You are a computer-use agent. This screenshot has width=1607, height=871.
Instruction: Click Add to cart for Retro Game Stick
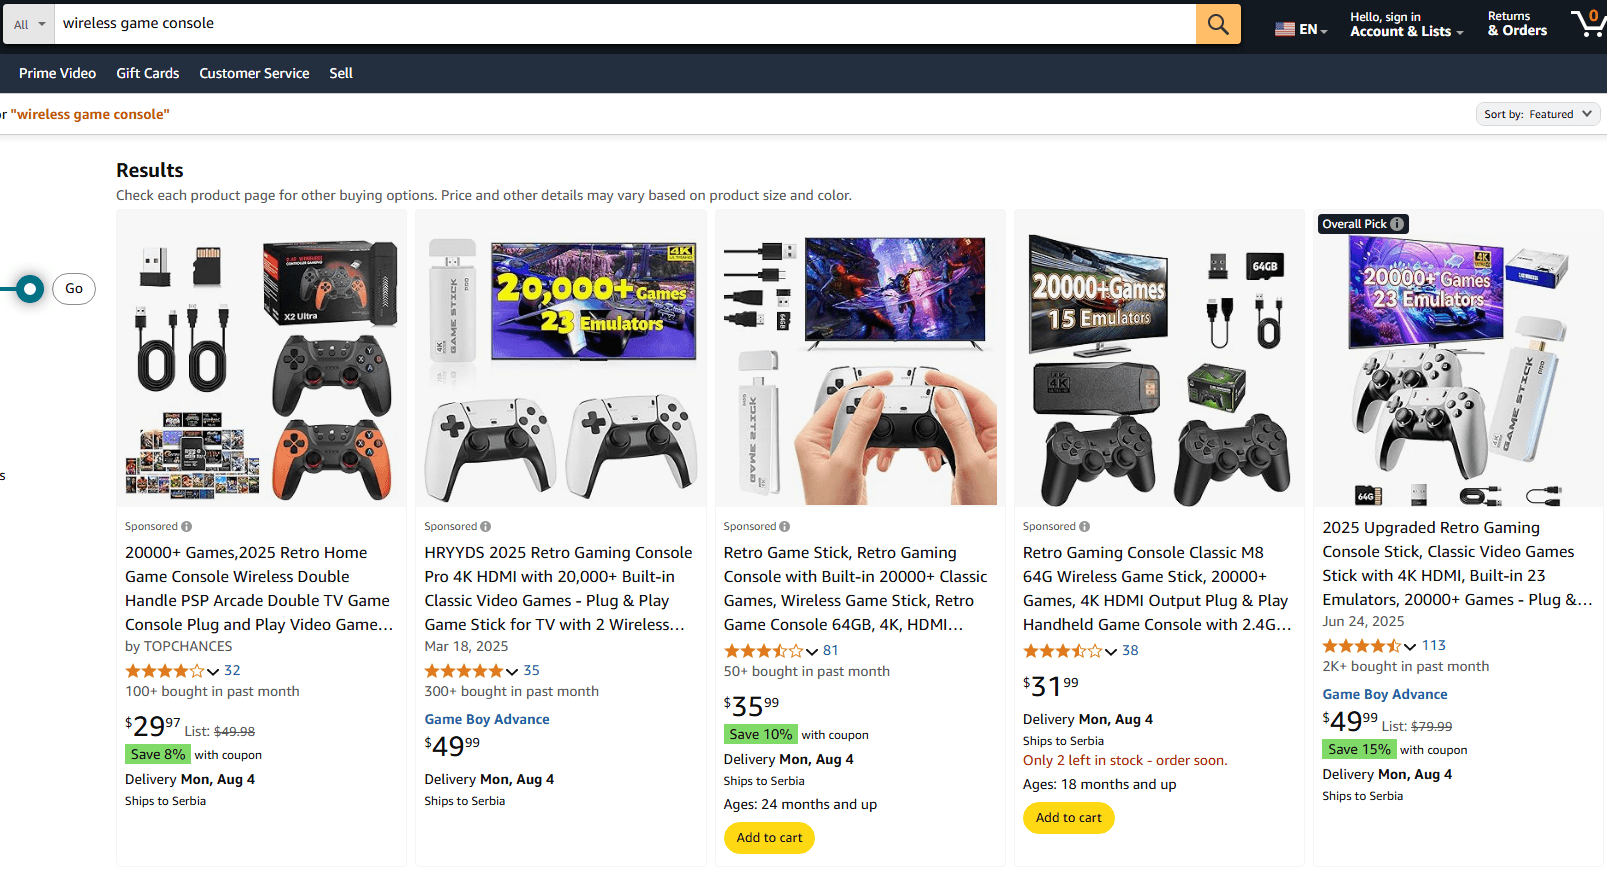tap(768, 837)
